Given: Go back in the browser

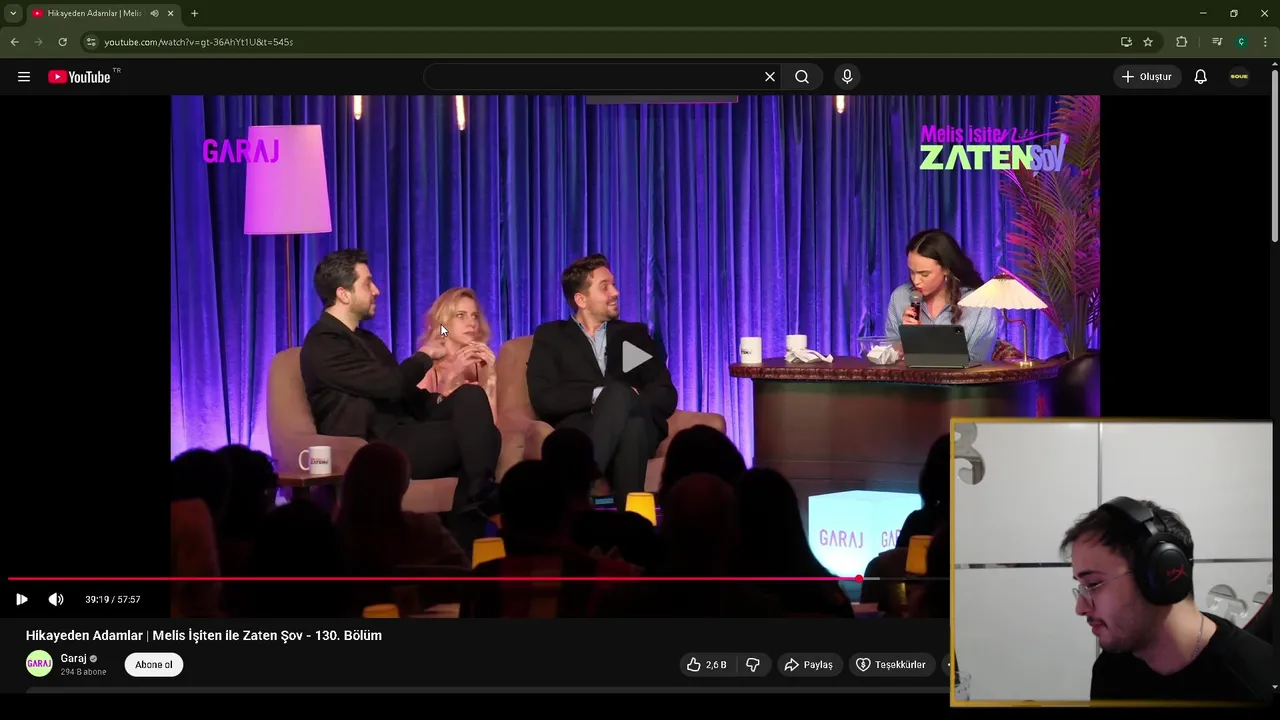Looking at the screenshot, I should click(14, 42).
